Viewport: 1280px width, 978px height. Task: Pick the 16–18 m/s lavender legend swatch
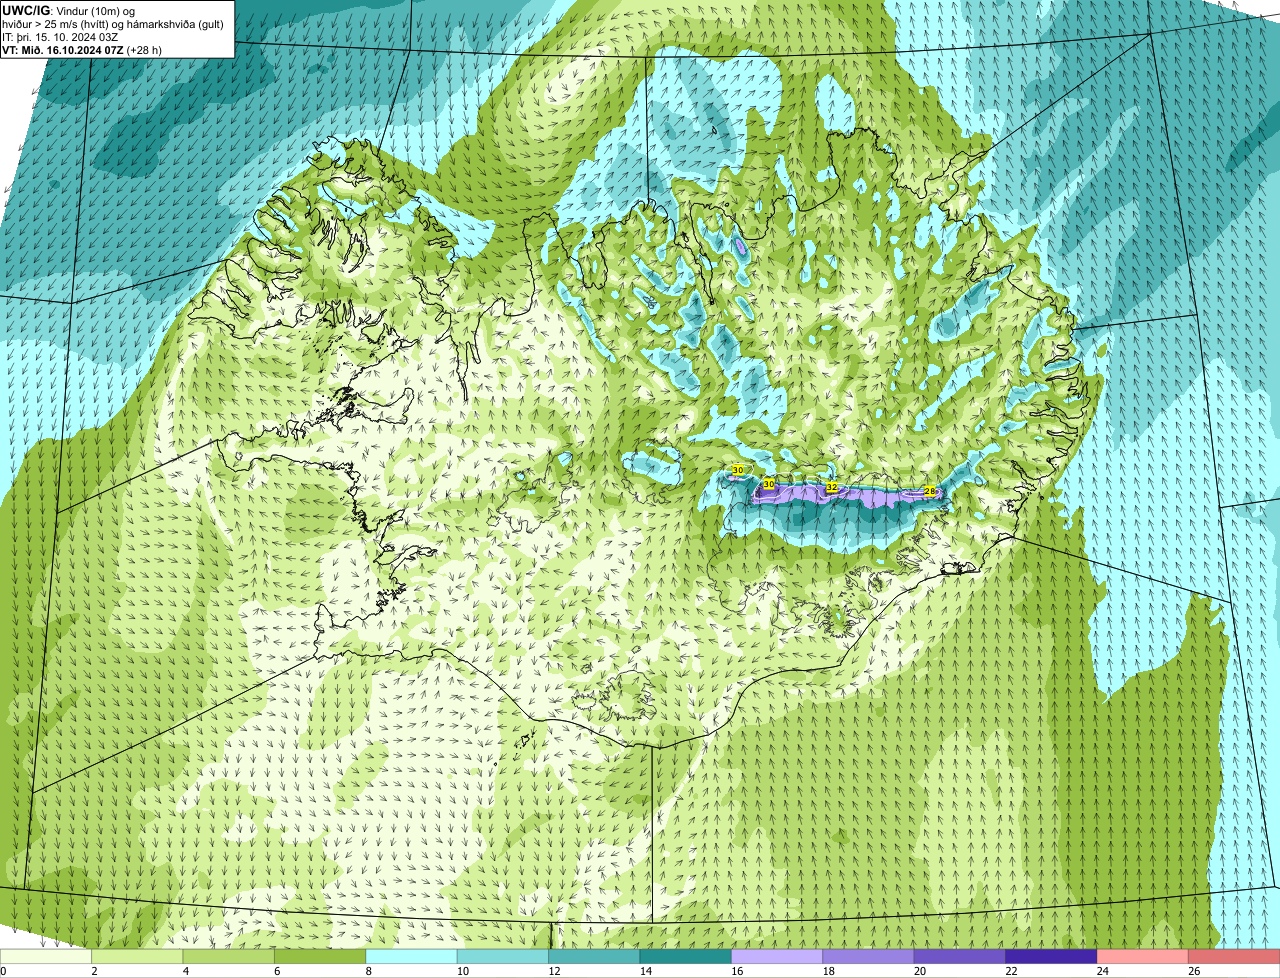point(778,956)
